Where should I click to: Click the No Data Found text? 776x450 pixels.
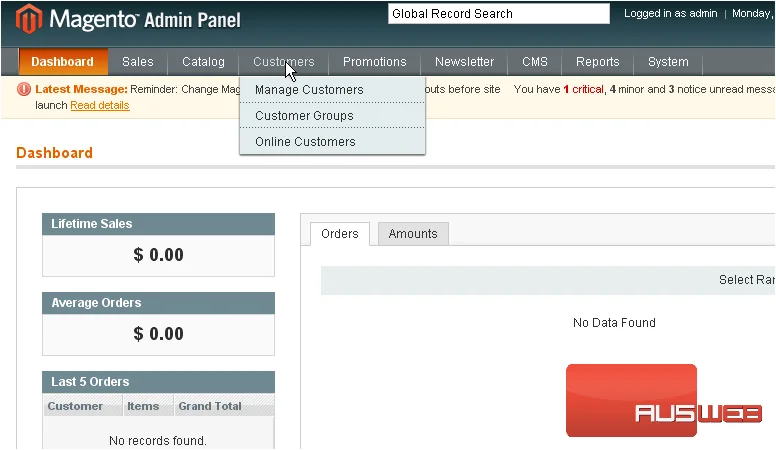614,323
